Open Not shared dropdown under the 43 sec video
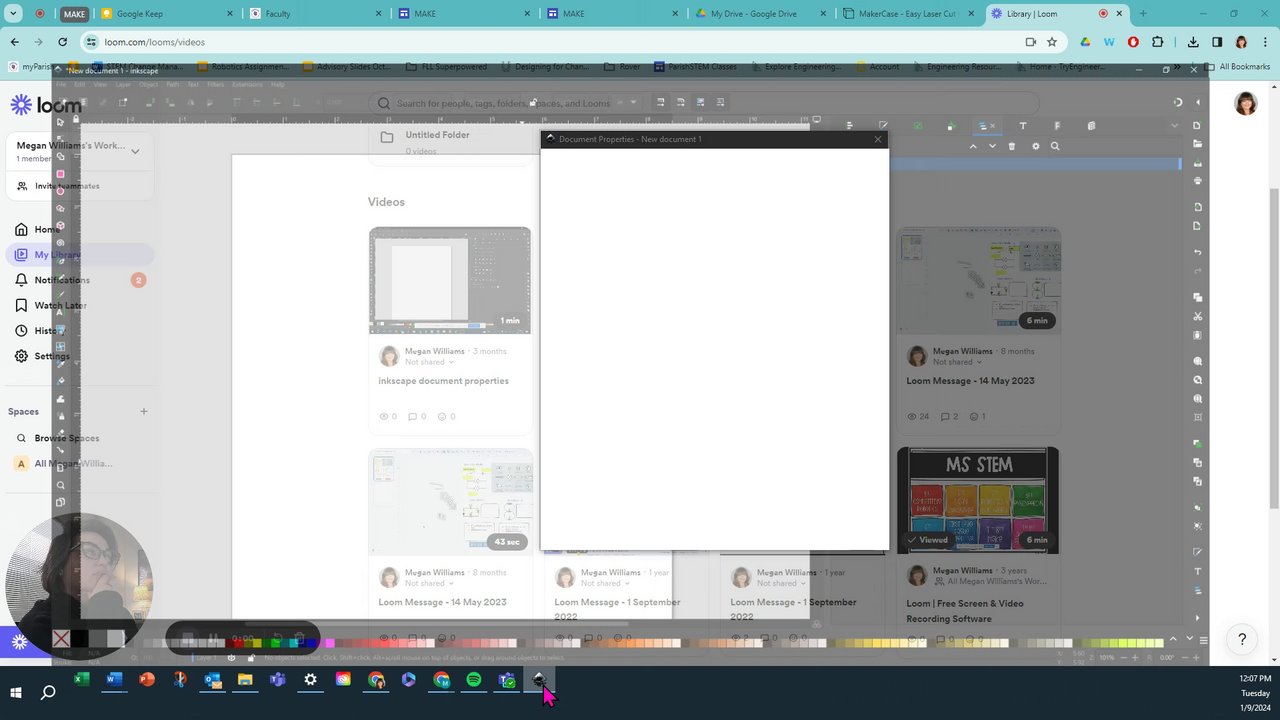1280x720 pixels. (428, 583)
